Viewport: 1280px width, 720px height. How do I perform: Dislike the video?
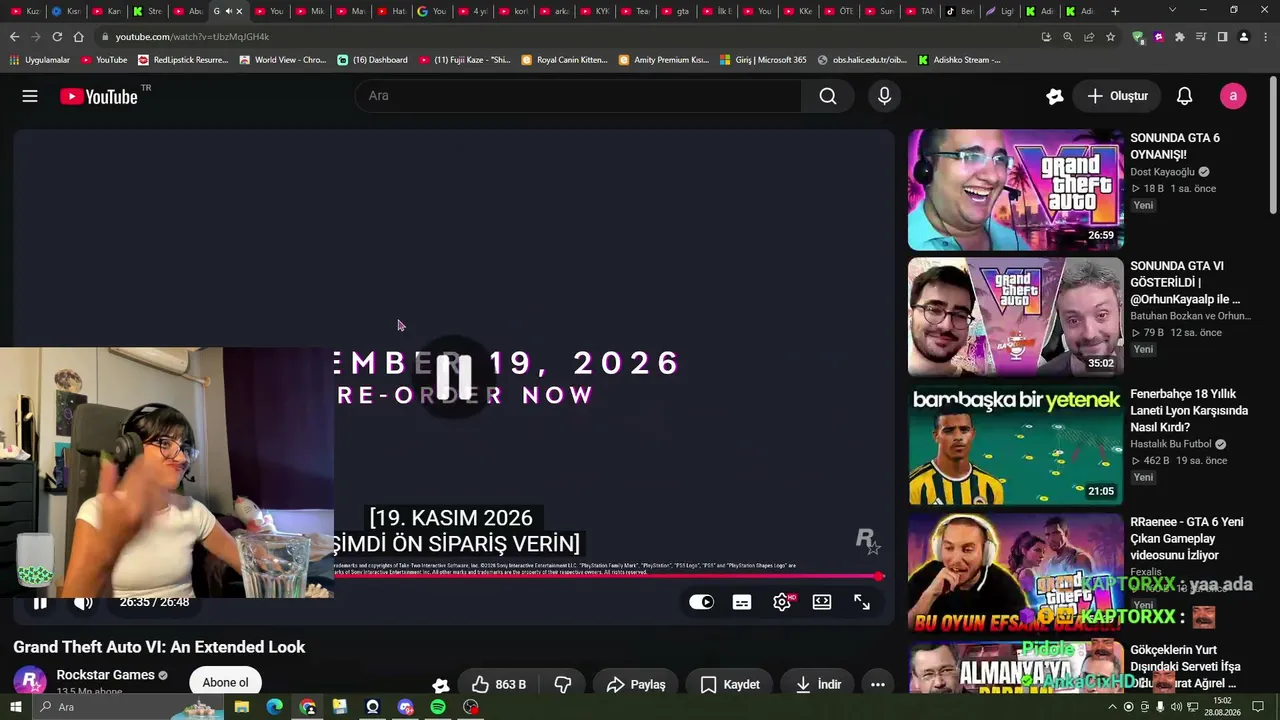563,684
